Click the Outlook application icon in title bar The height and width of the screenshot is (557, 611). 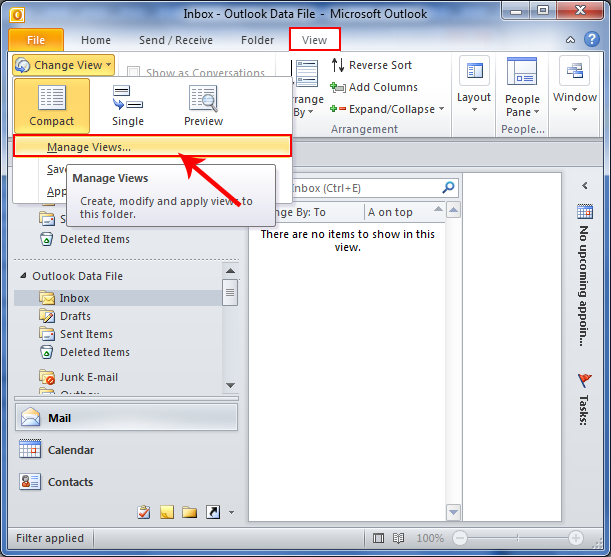click(17, 15)
